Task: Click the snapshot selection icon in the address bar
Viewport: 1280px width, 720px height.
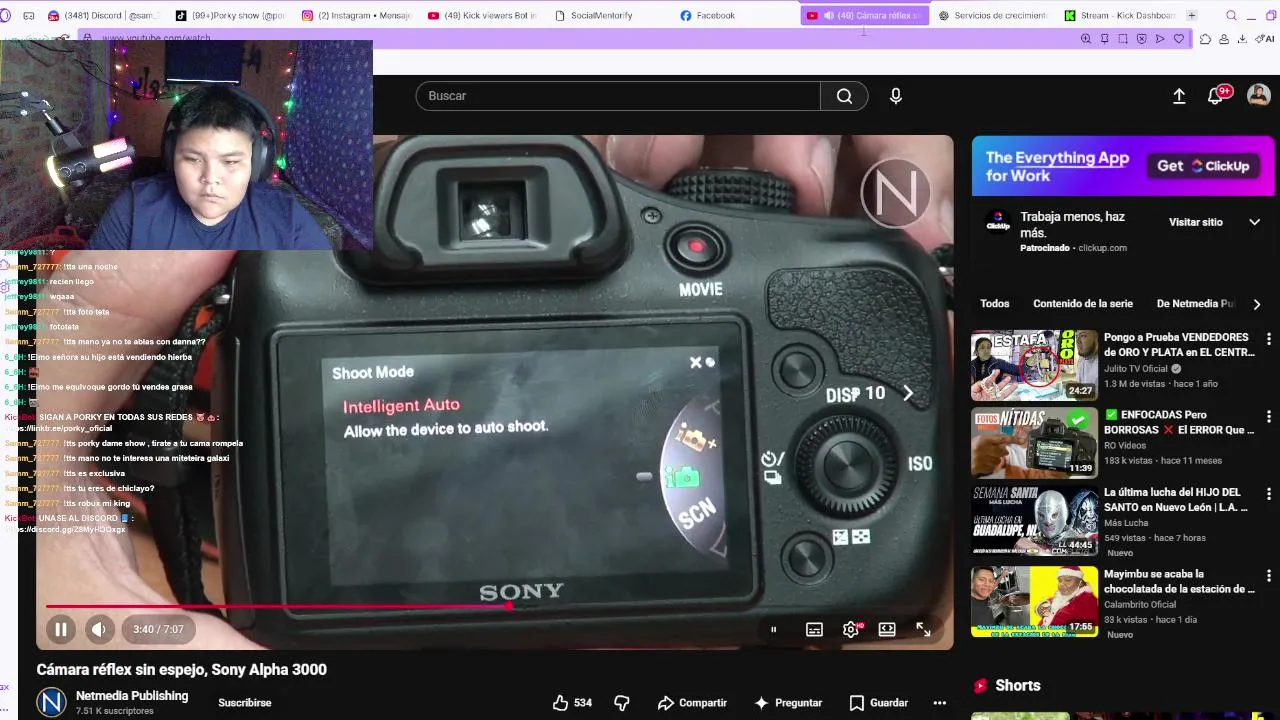Action: [x=1123, y=39]
